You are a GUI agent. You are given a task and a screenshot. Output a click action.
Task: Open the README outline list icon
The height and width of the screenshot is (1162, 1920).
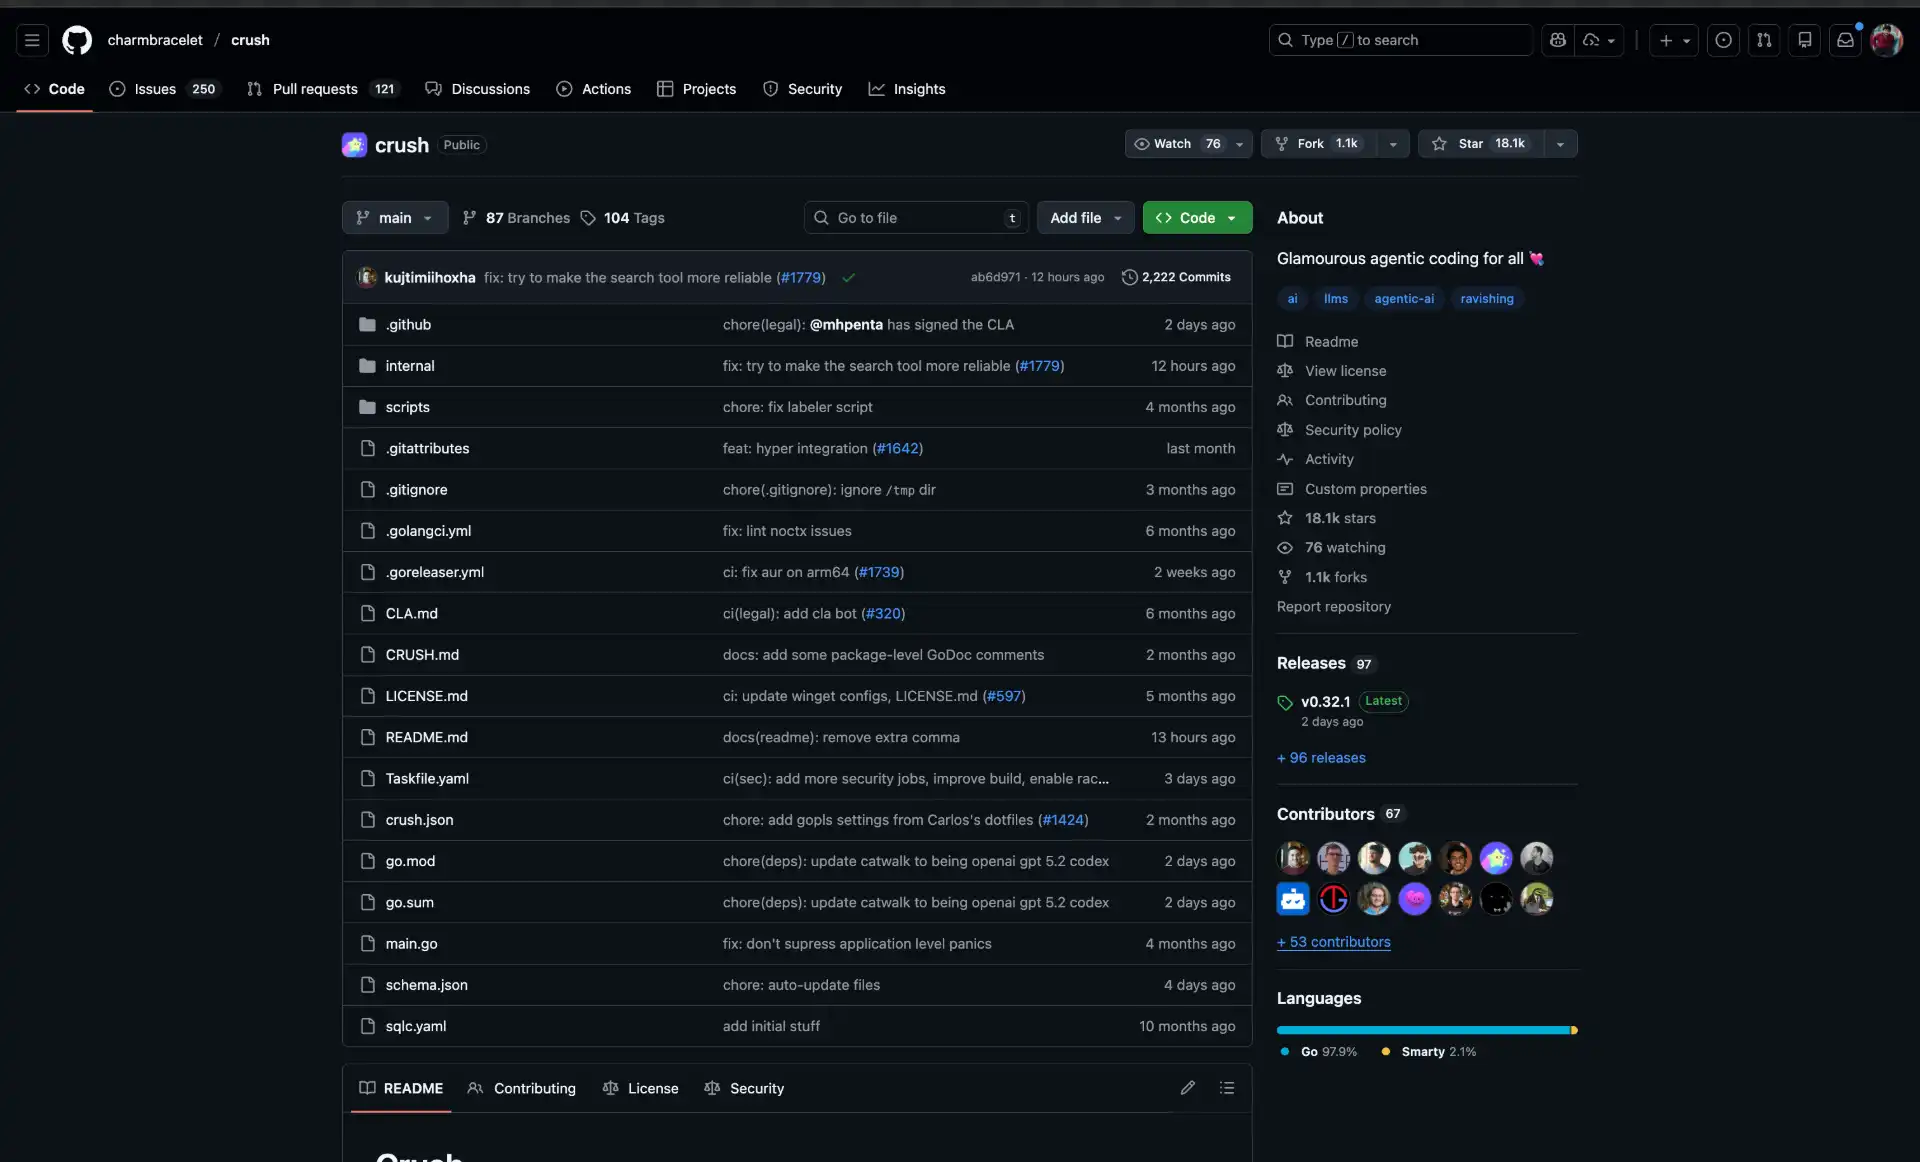coord(1227,1088)
